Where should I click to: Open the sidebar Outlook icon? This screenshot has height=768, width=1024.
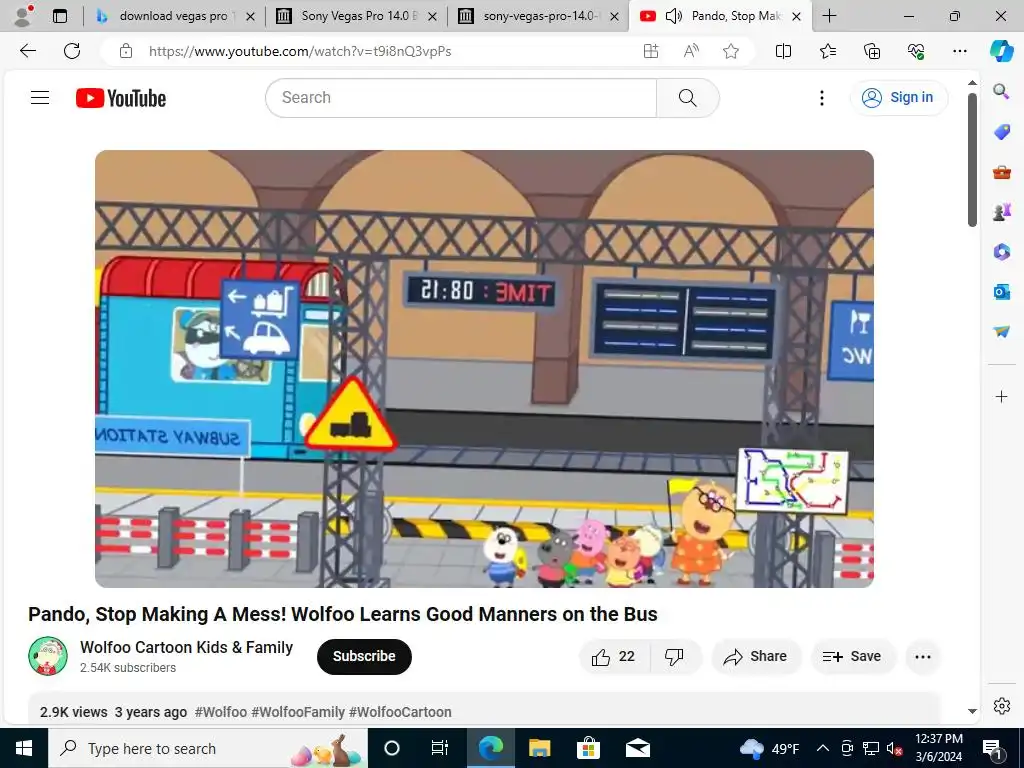1001,292
